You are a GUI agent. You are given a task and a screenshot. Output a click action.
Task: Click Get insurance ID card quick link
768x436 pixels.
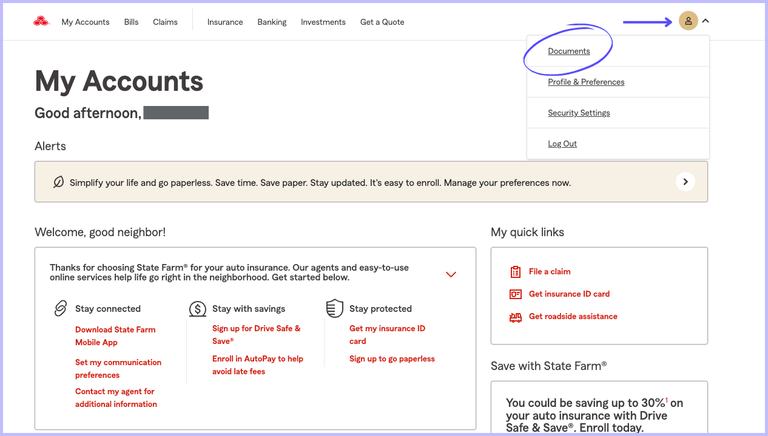[x=569, y=294]
